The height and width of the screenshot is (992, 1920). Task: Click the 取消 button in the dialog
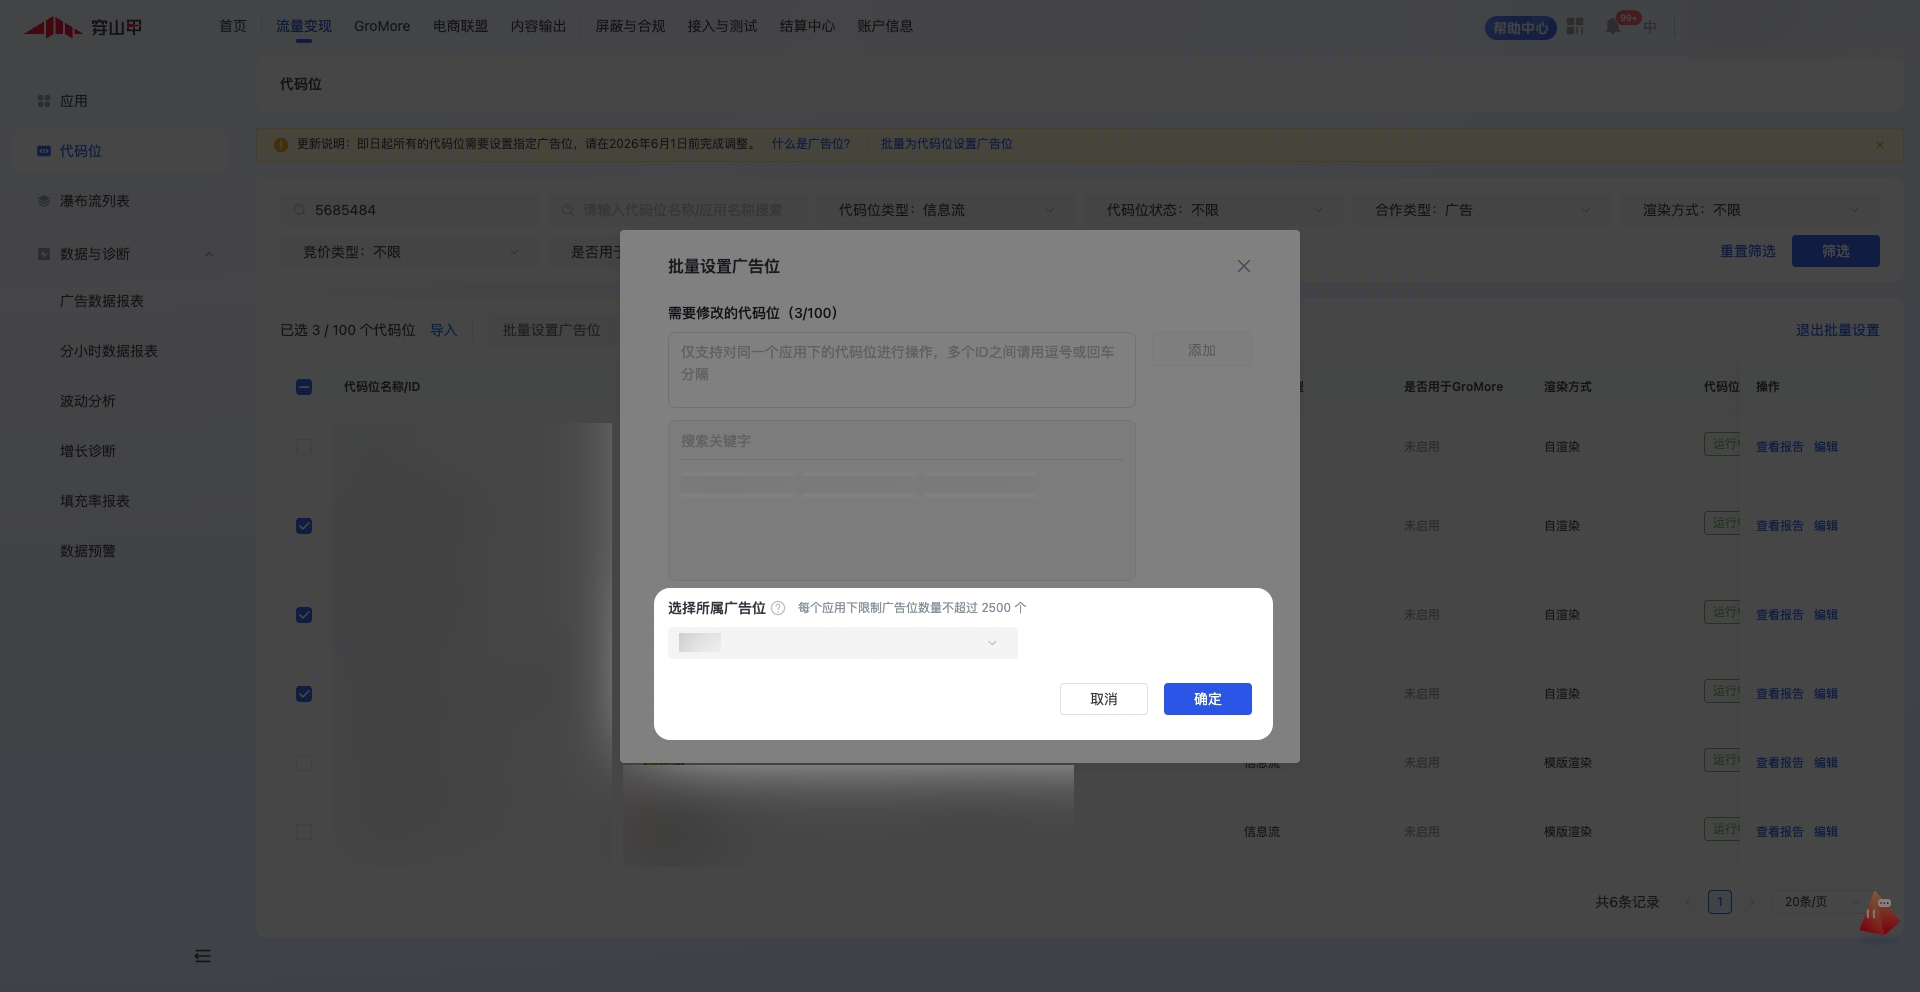(x=1104, y=699)
